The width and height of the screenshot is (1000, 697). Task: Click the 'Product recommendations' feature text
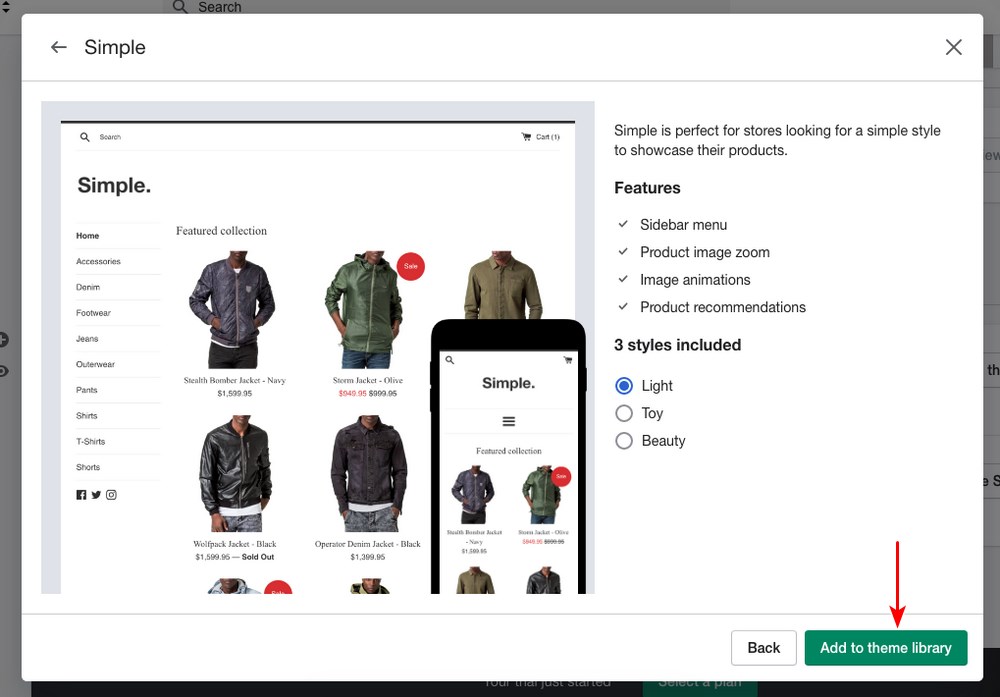723,307
